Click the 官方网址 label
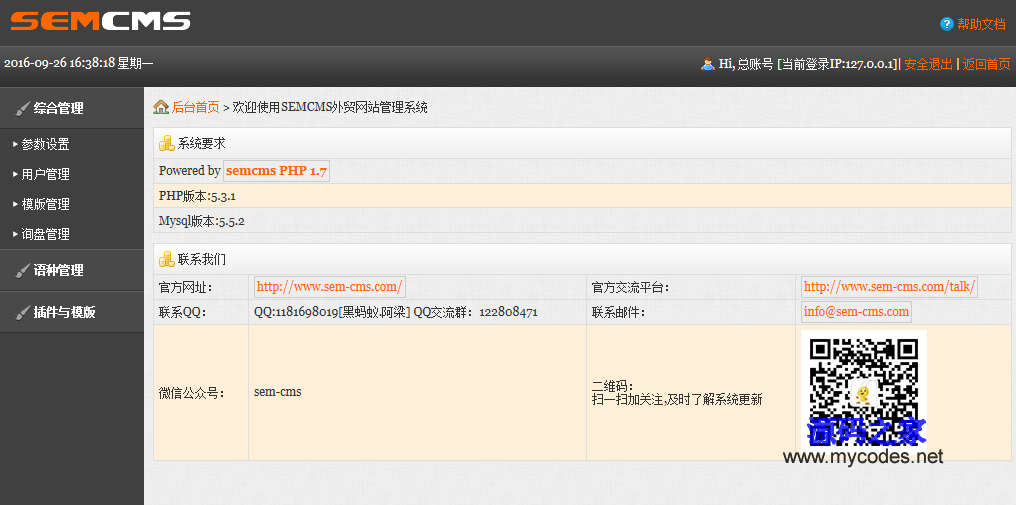The height and width of the screenshot is (505, 1016). tap(186, 287)
